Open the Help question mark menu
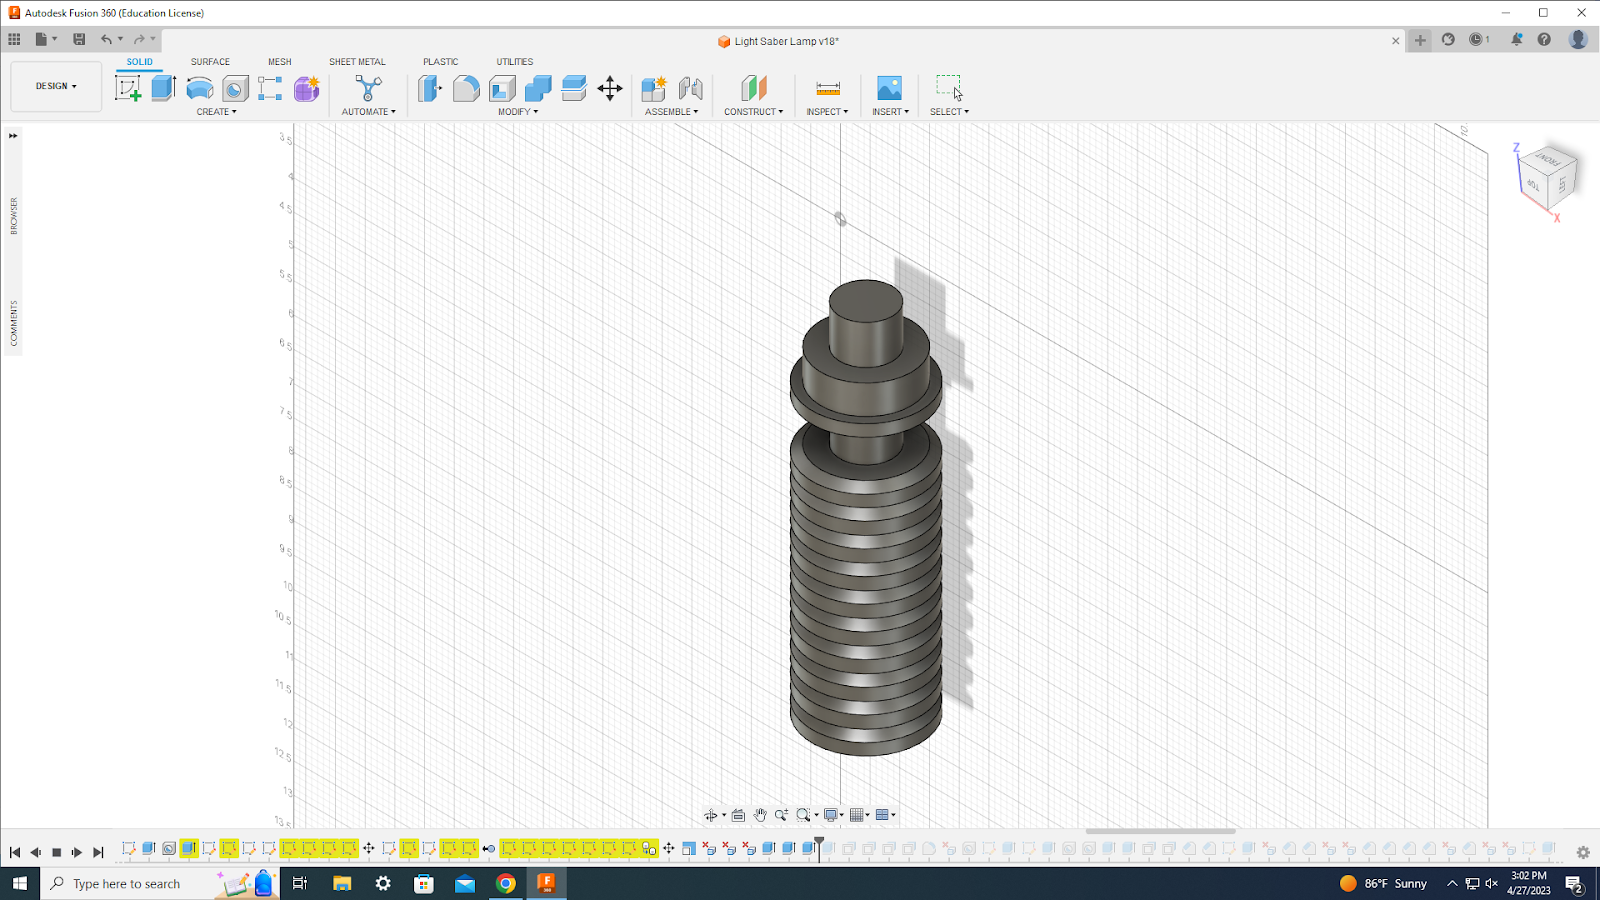The image size is (1600, 900). click(x=1544, y=40)
